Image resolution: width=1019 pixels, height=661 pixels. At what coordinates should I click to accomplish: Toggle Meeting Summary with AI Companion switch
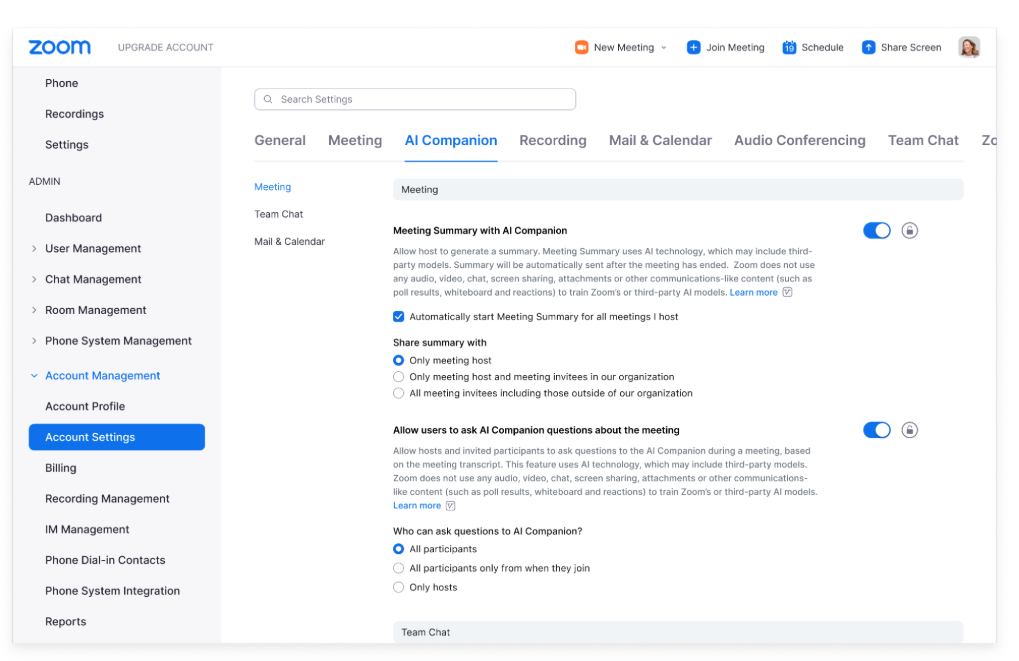click(877, 231)
